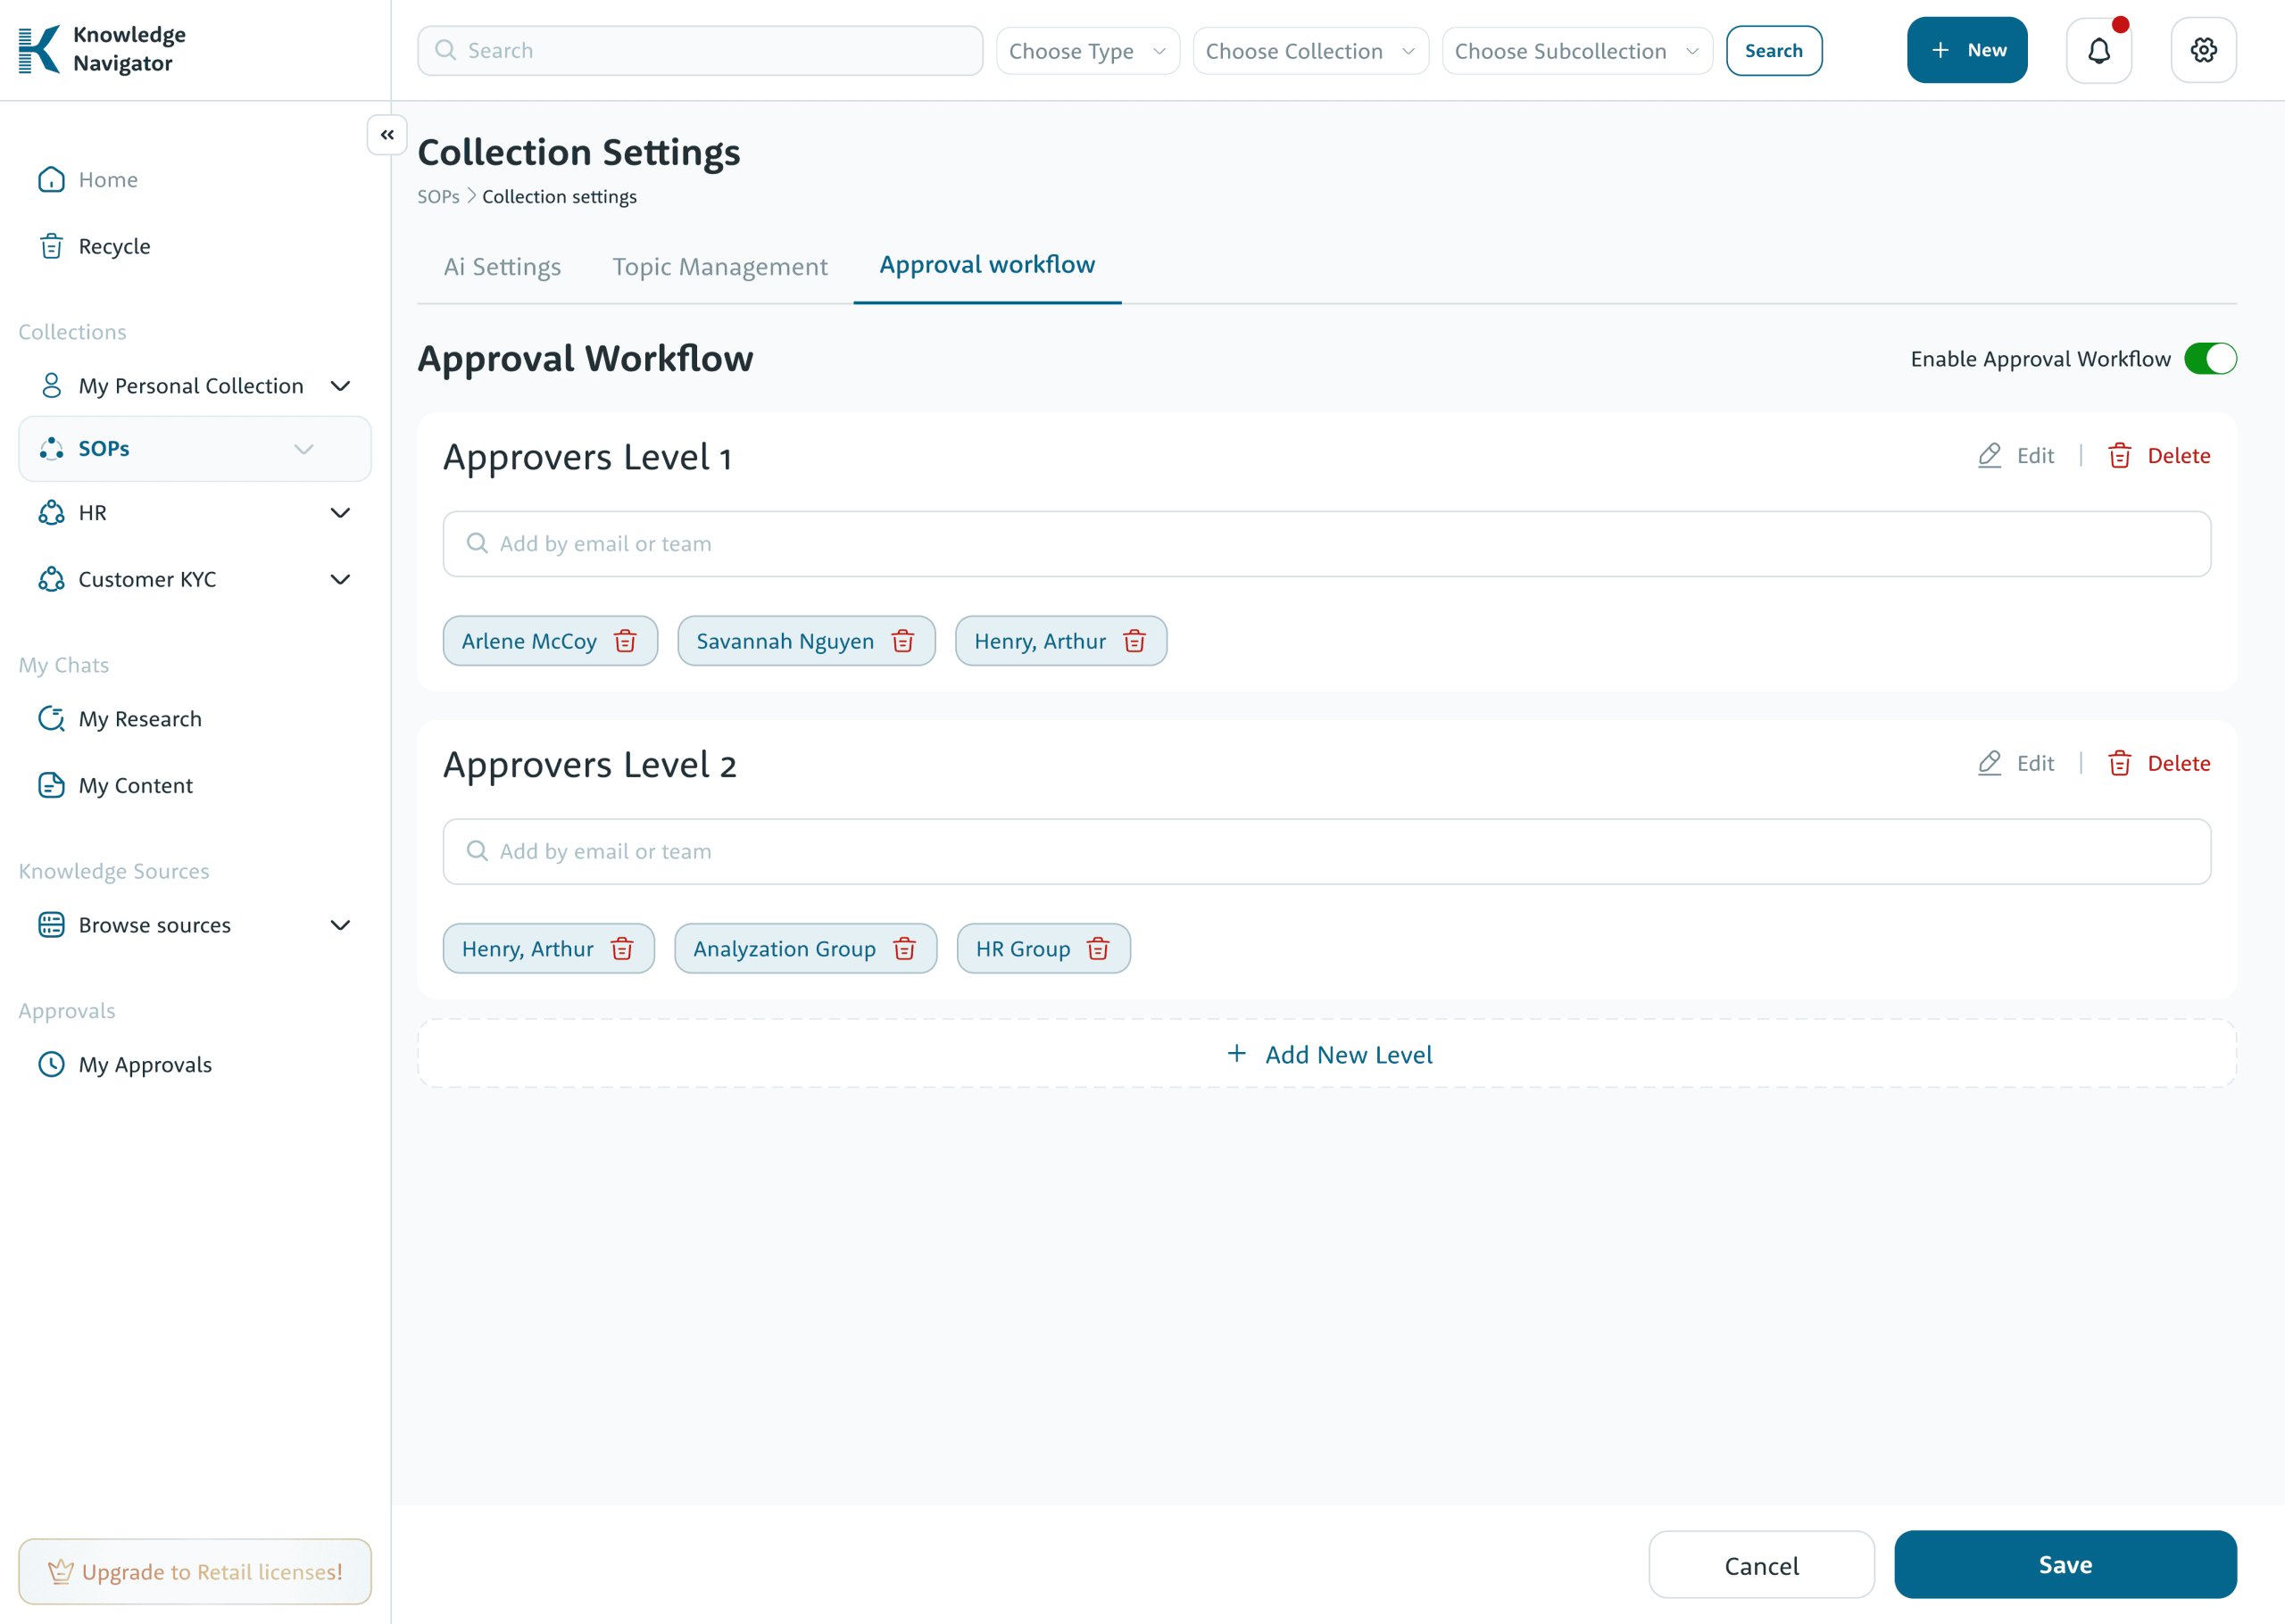Switch to the Ai Settings tab
2285x1624 pixels.
(x=502, y=266)
